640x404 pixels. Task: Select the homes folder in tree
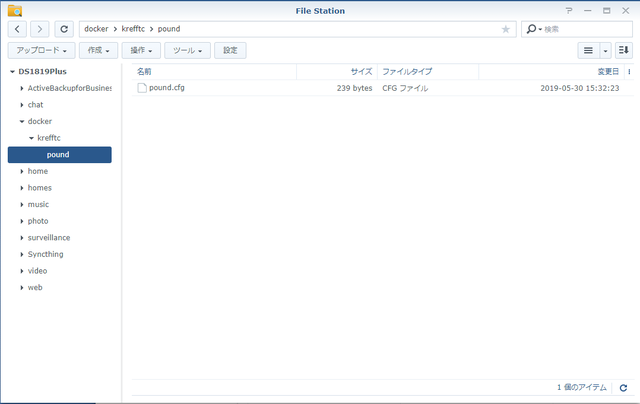click(x=40, y=188)
